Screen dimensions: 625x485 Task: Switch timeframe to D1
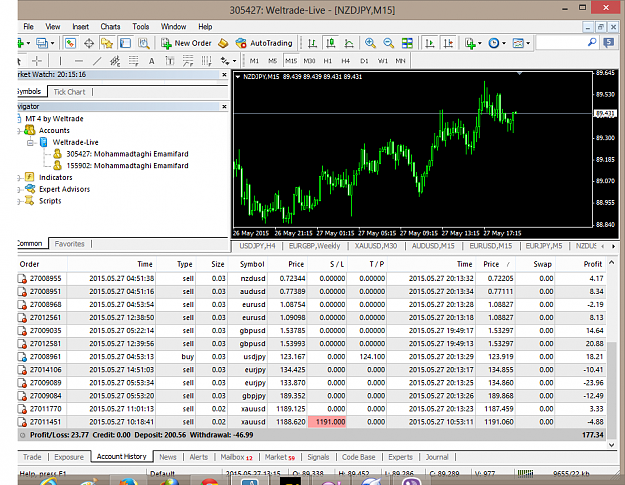(x=364, y=61)
